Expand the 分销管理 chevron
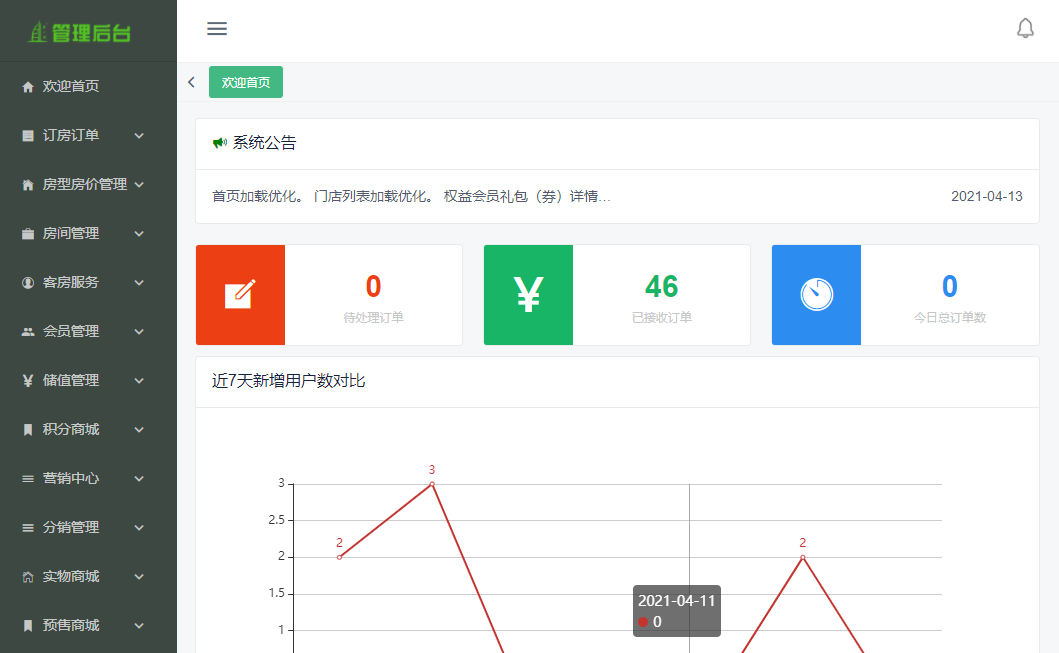The width and height of the screenshot is (1059, 653). pos(139,527)
